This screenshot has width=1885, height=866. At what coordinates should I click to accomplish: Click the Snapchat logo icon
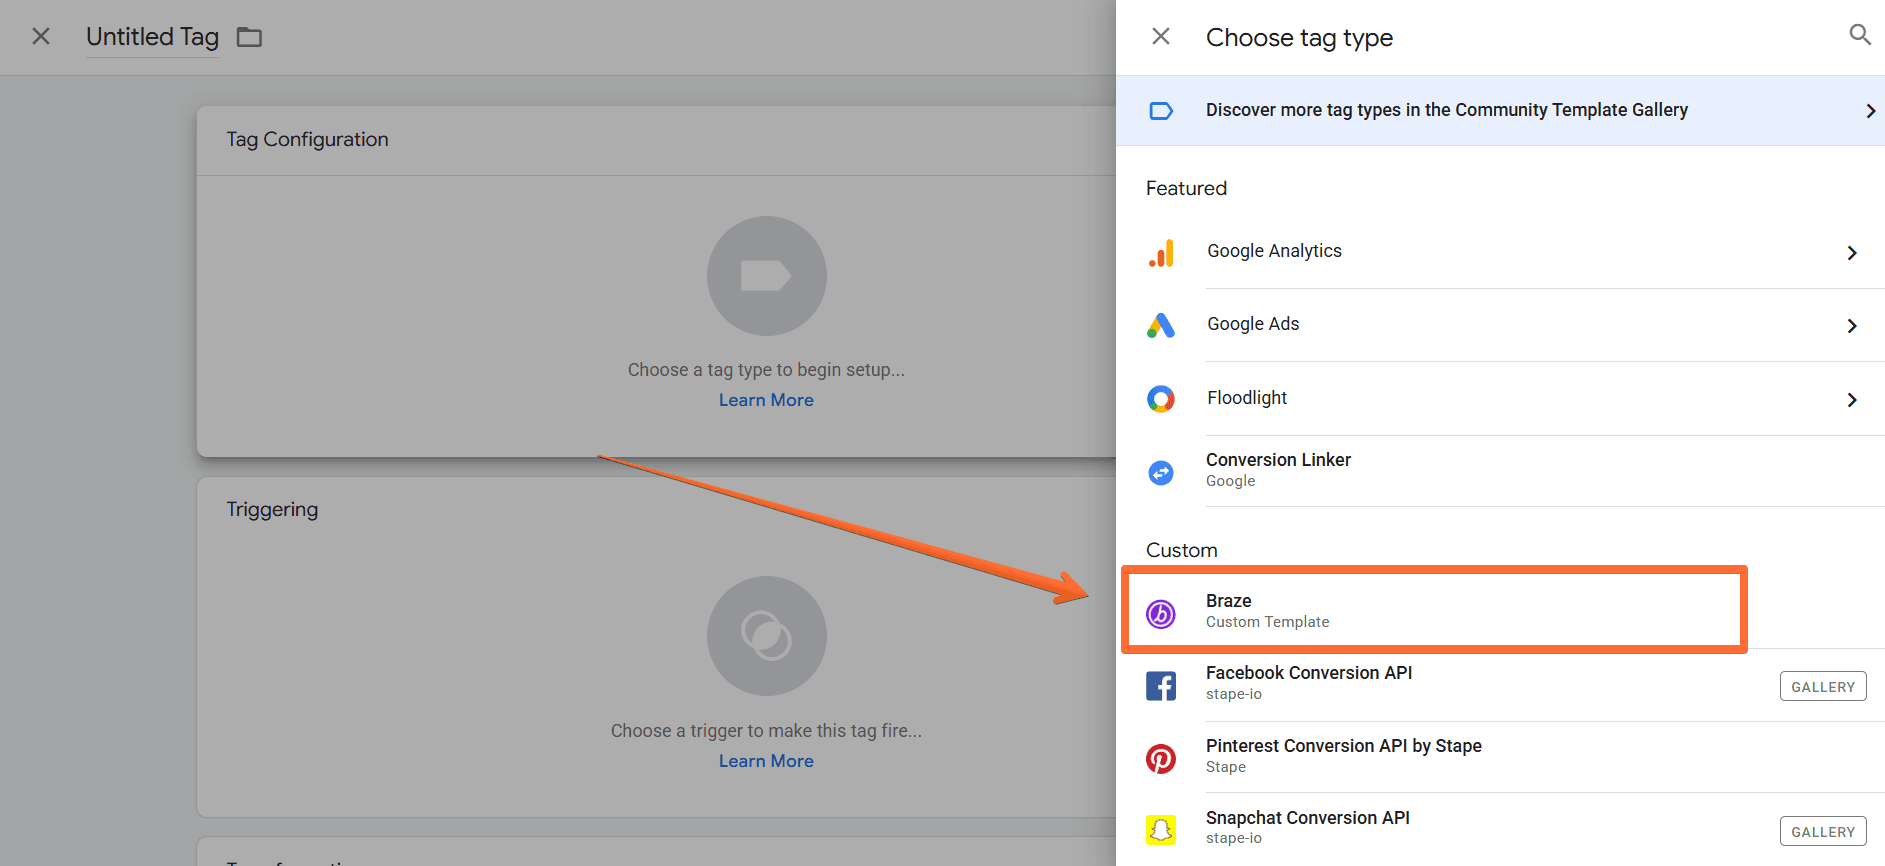coord(1161,830)
